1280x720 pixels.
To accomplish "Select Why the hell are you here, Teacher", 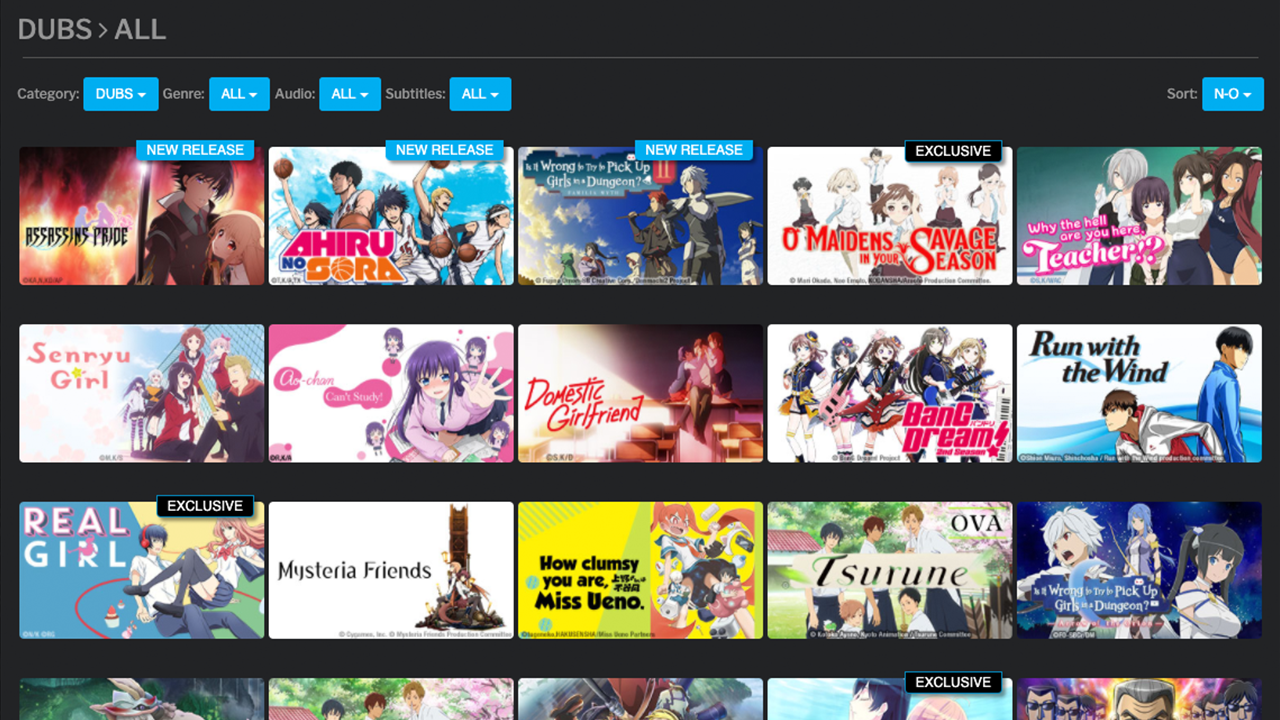I will [x=1139, y=216].
